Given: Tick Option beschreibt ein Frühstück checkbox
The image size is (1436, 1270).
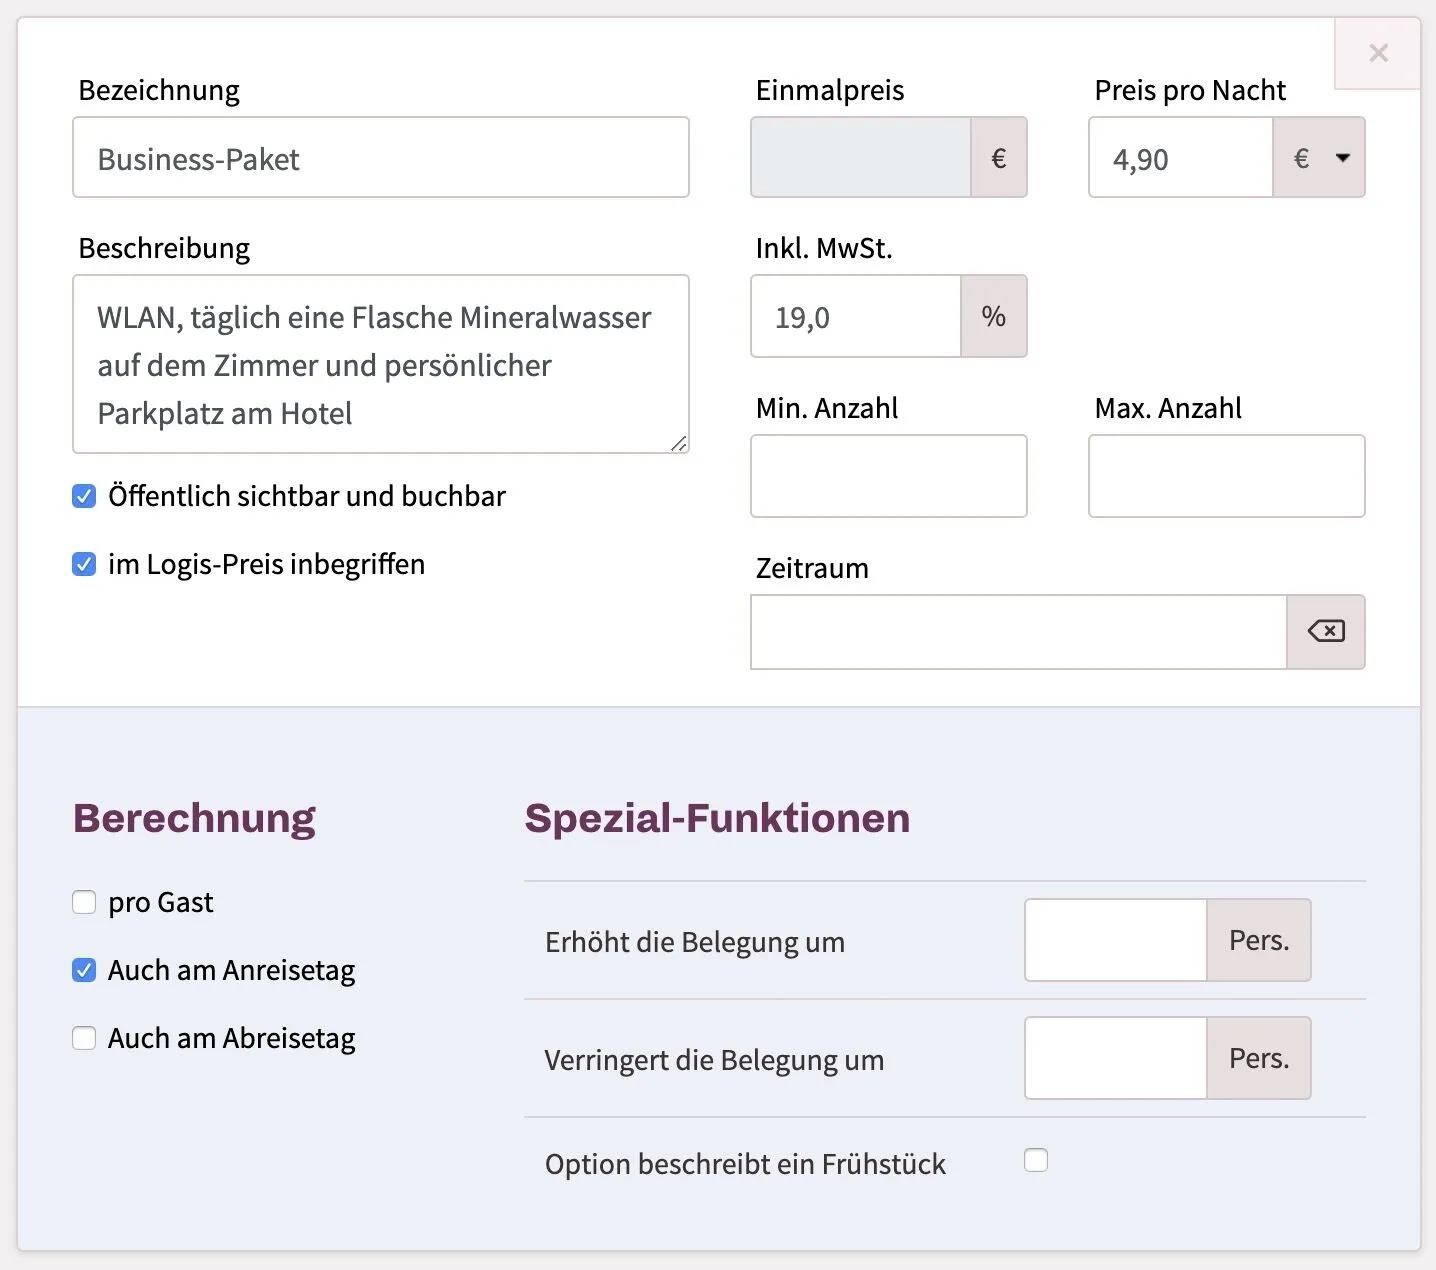Looking at the screenshot, I should coord(1036,1160).
